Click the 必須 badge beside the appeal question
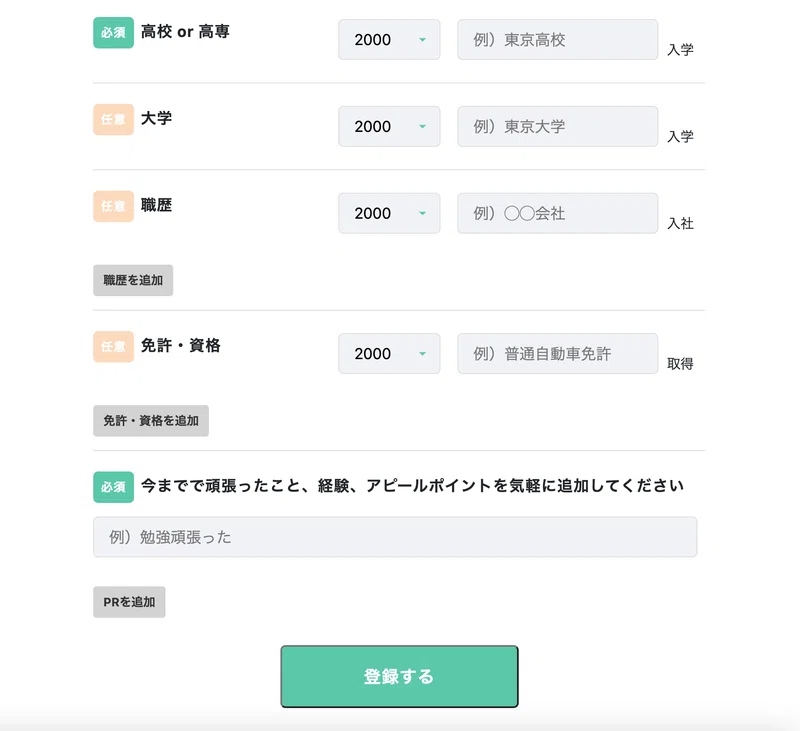This screenshot has width=800, height=731. [x=113, y=486]
